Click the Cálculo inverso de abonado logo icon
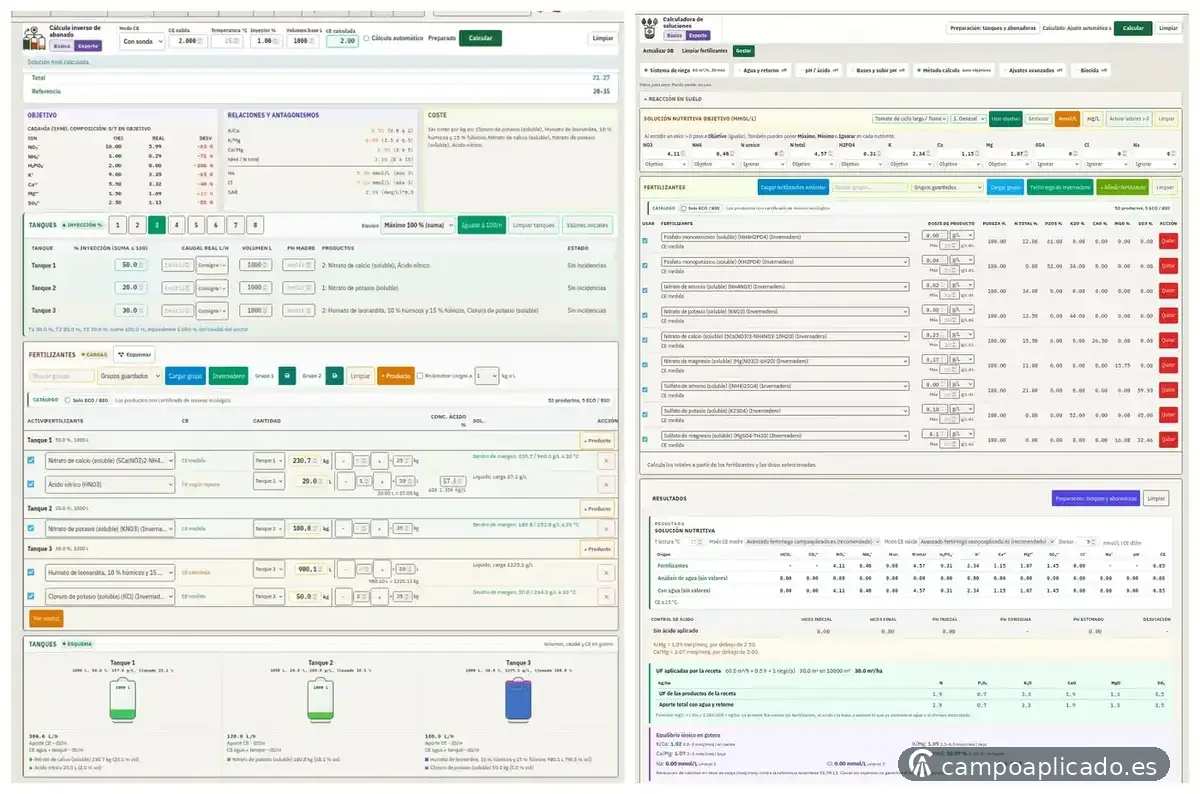 tap(35, 38)
